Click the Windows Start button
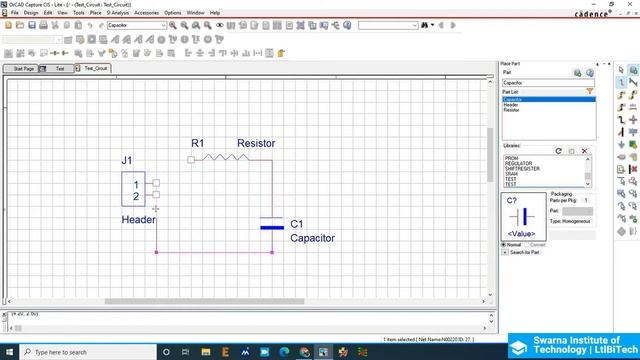The width and height of the screenshot is (640, 360). coord(9,352)
